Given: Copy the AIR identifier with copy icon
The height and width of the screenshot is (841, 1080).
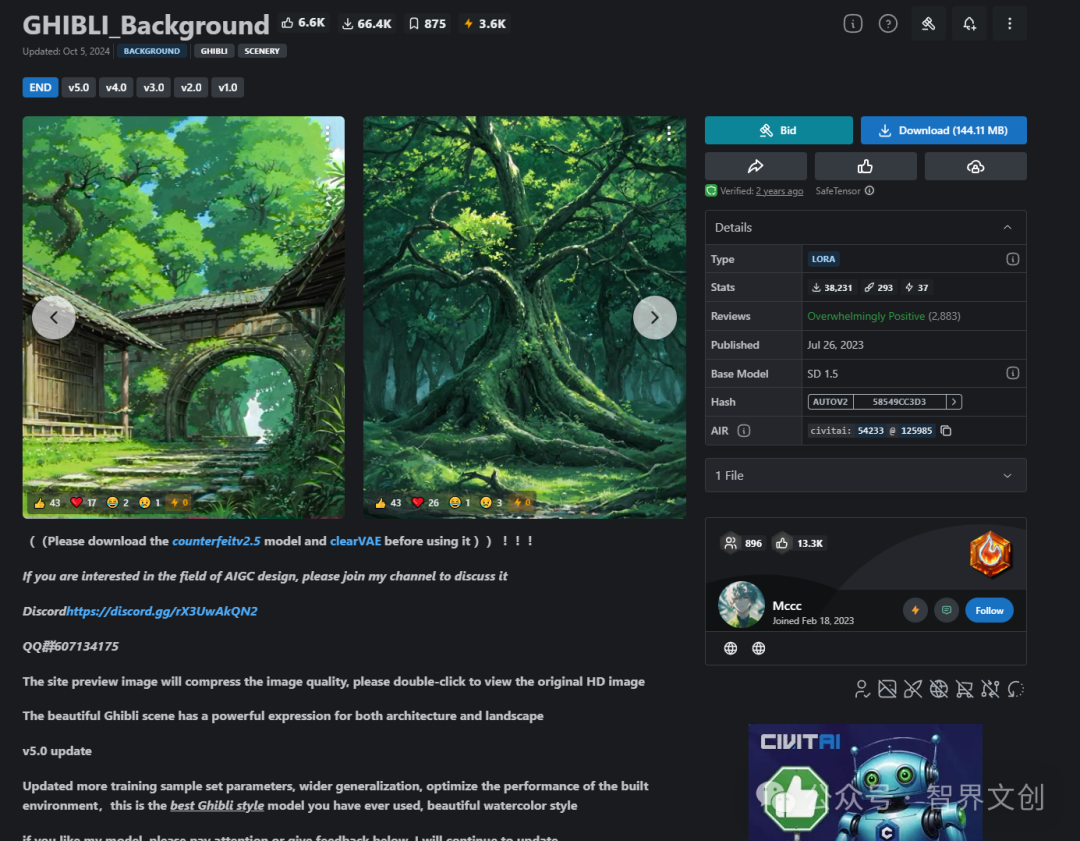Looking at the screenshot, I should [946, 430].
